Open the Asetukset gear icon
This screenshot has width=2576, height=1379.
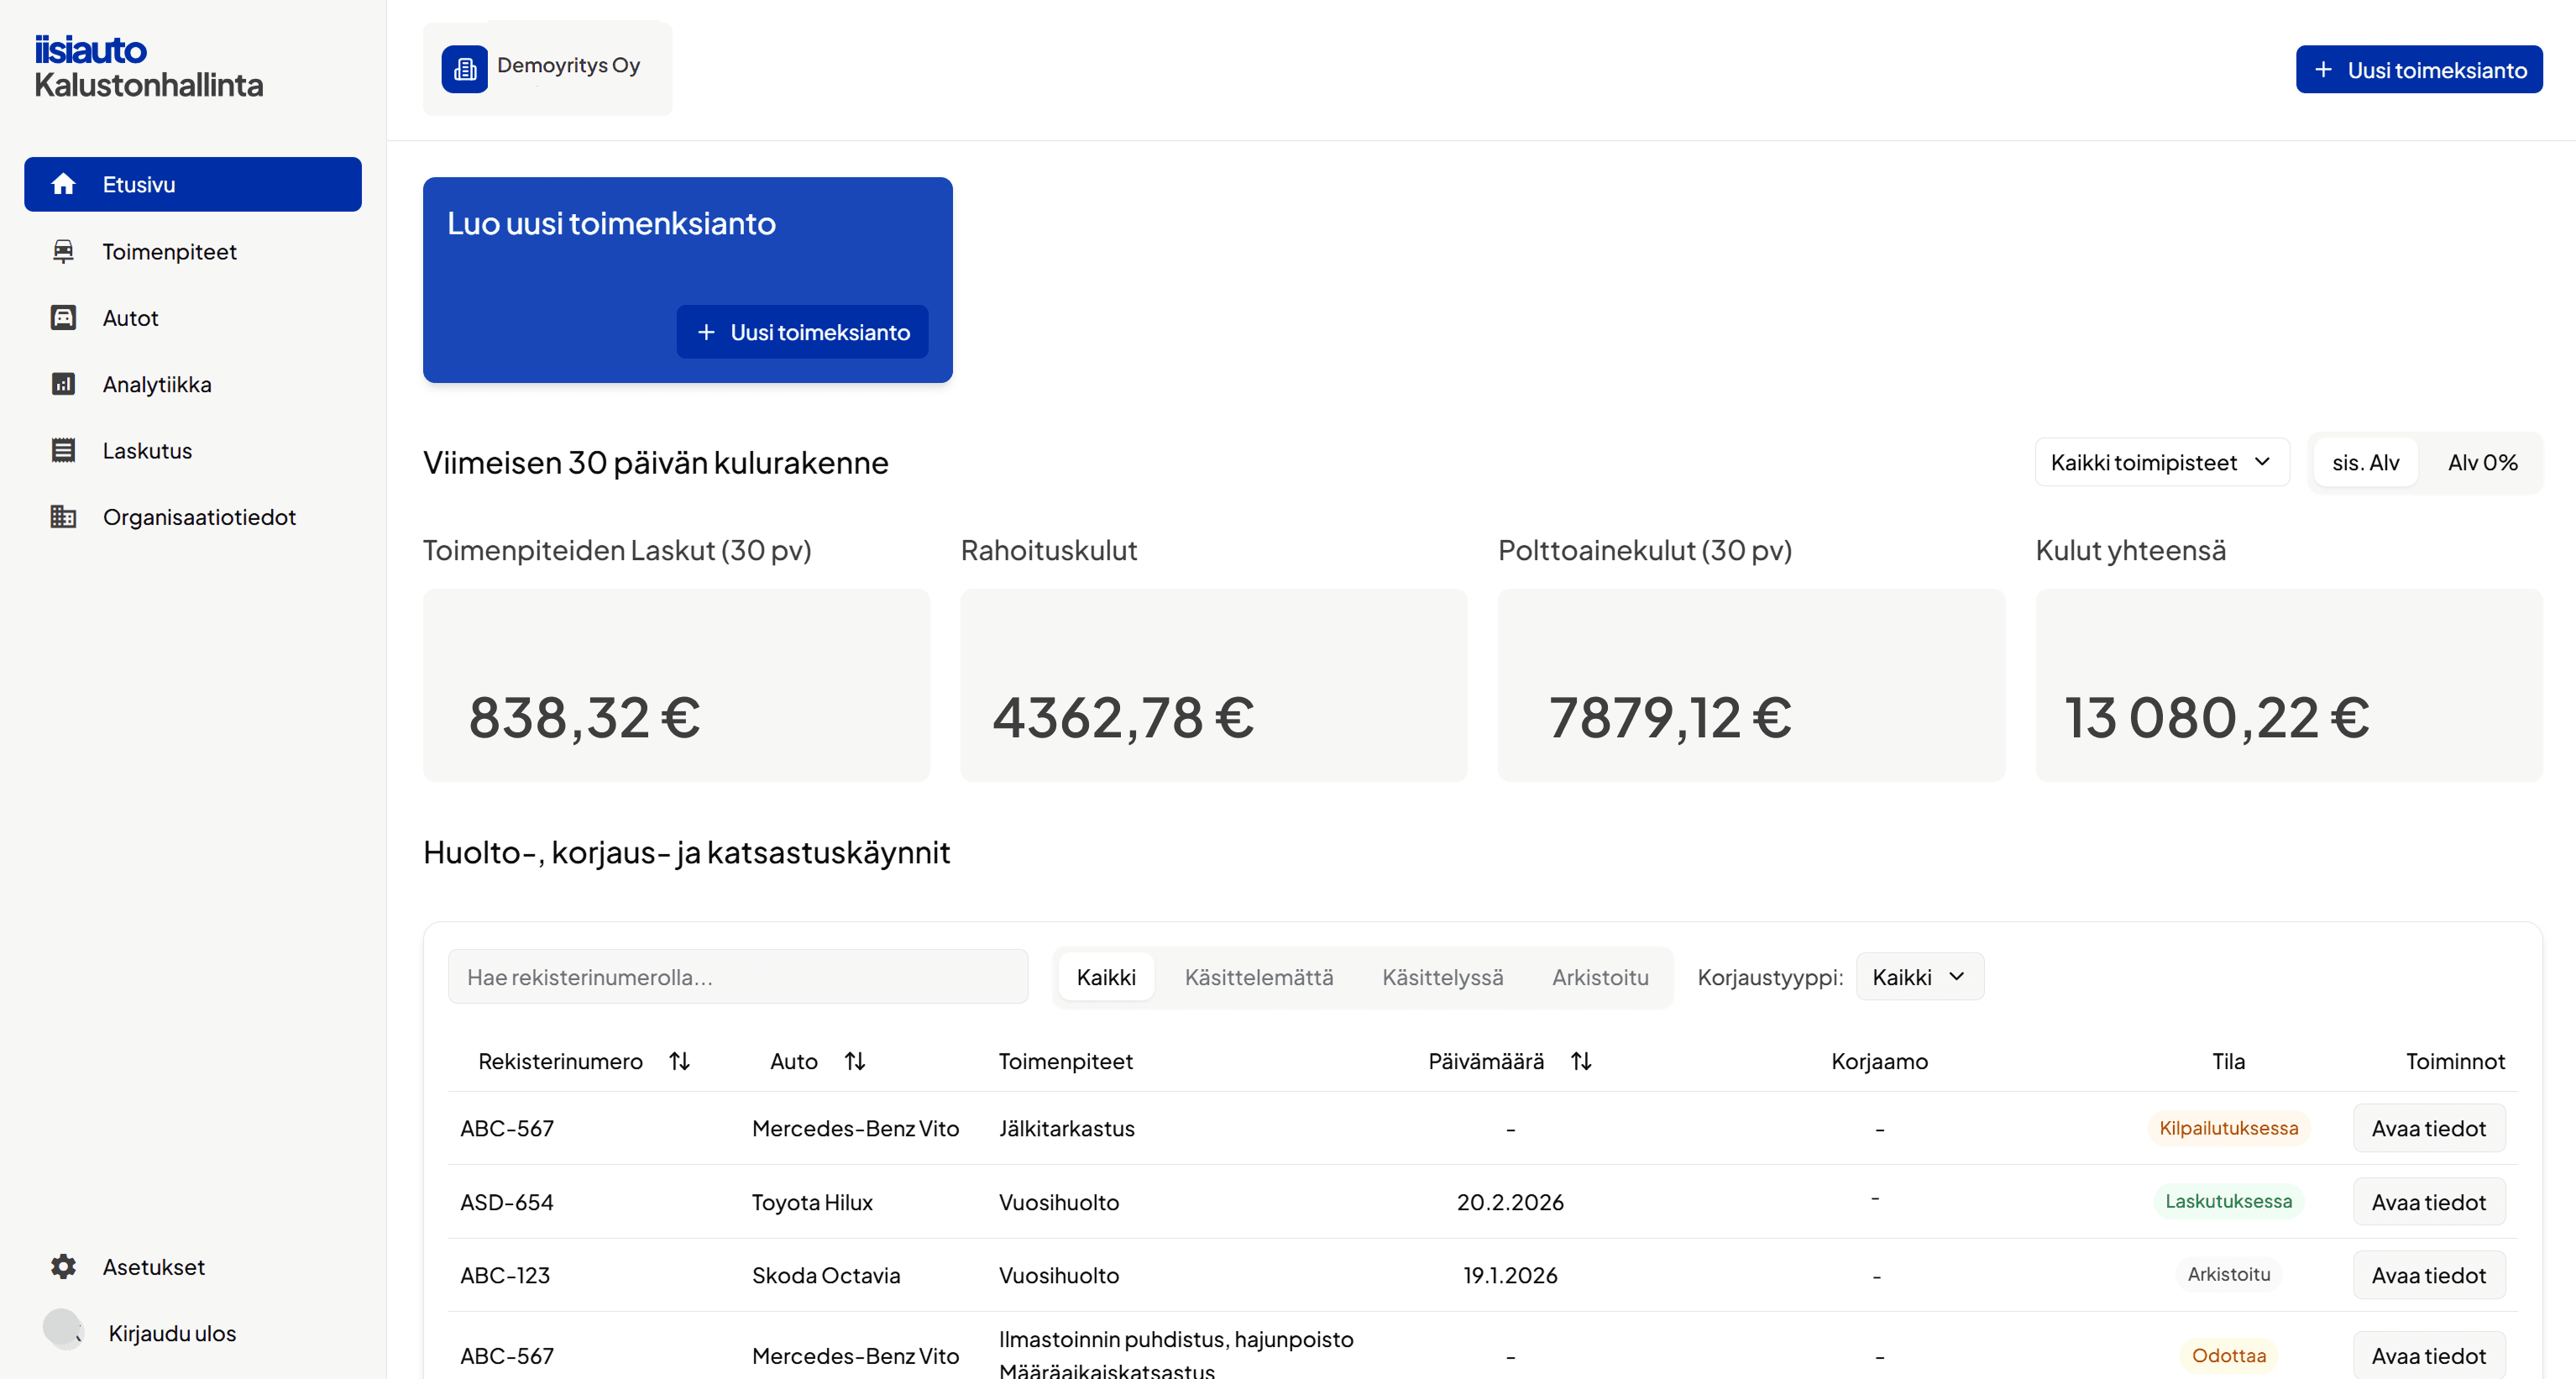[x=63, y=1267]
